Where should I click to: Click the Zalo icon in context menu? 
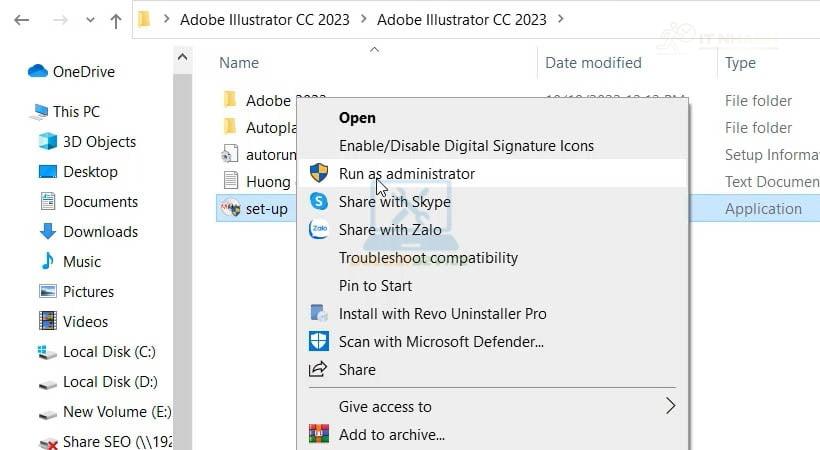319,229
